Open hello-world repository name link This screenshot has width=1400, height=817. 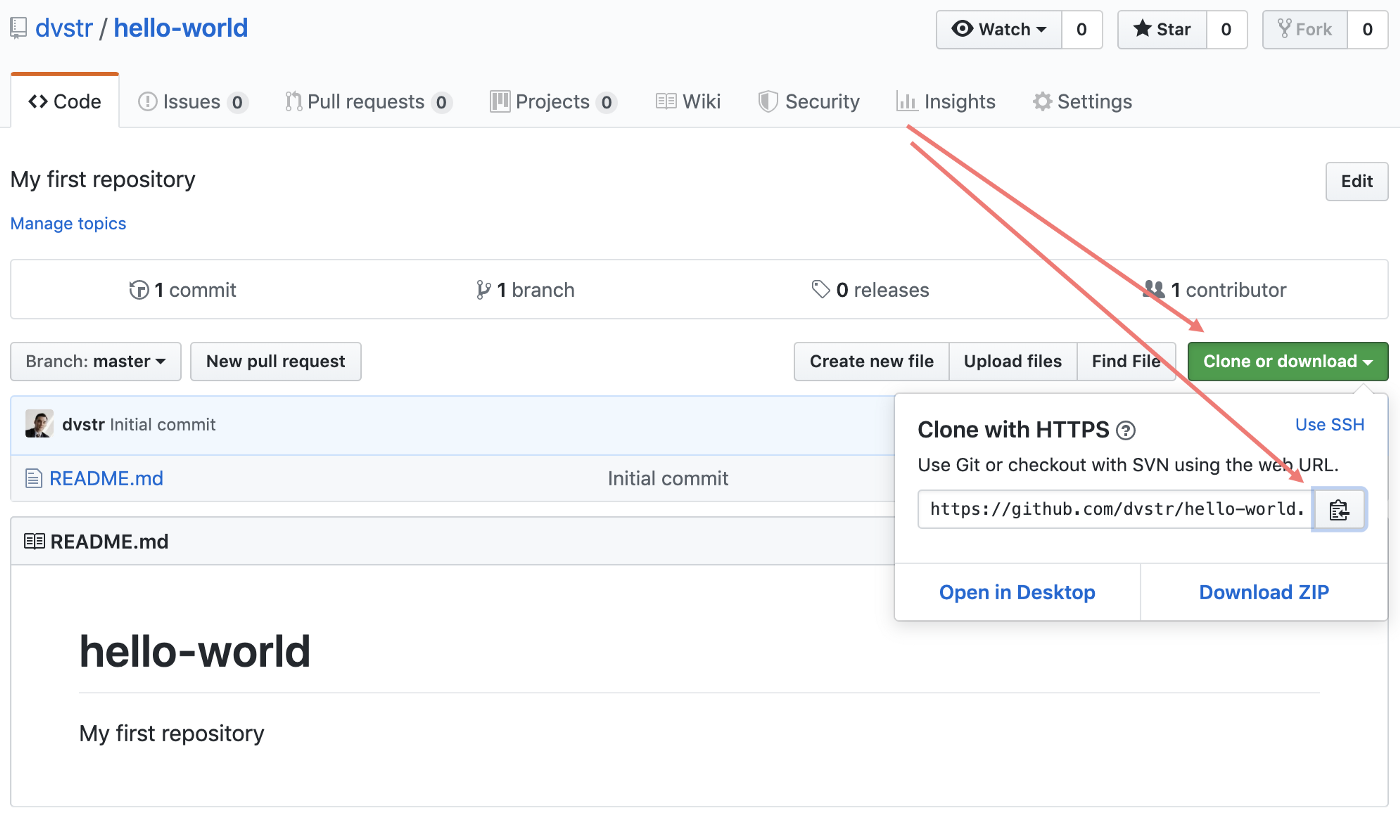coord(181,28)
